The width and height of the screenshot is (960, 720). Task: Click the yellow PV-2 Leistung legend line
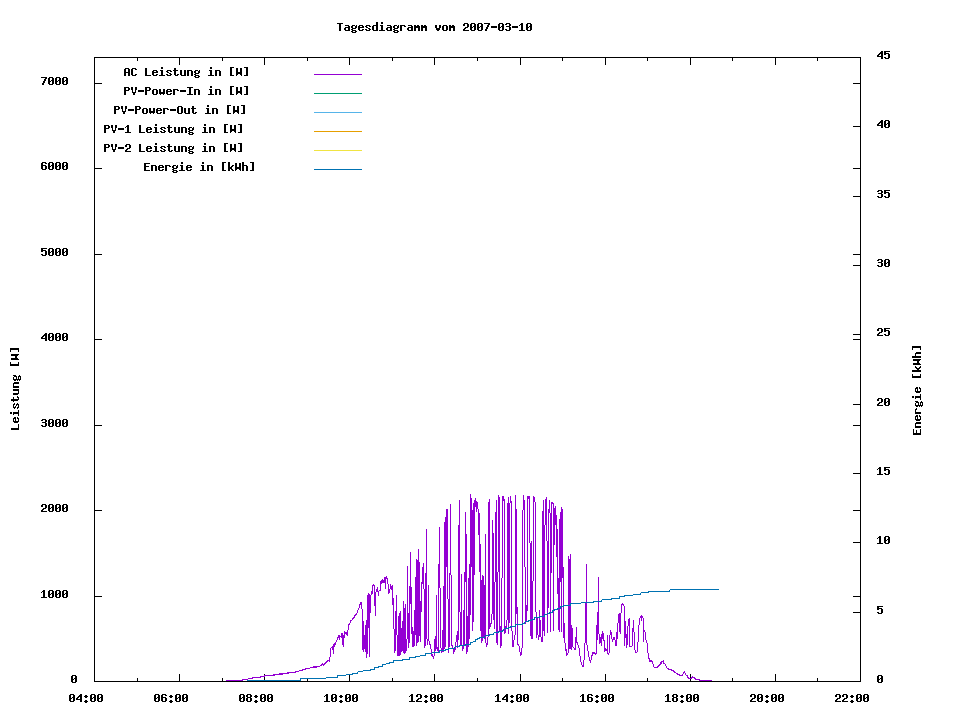tap(337, 150)
